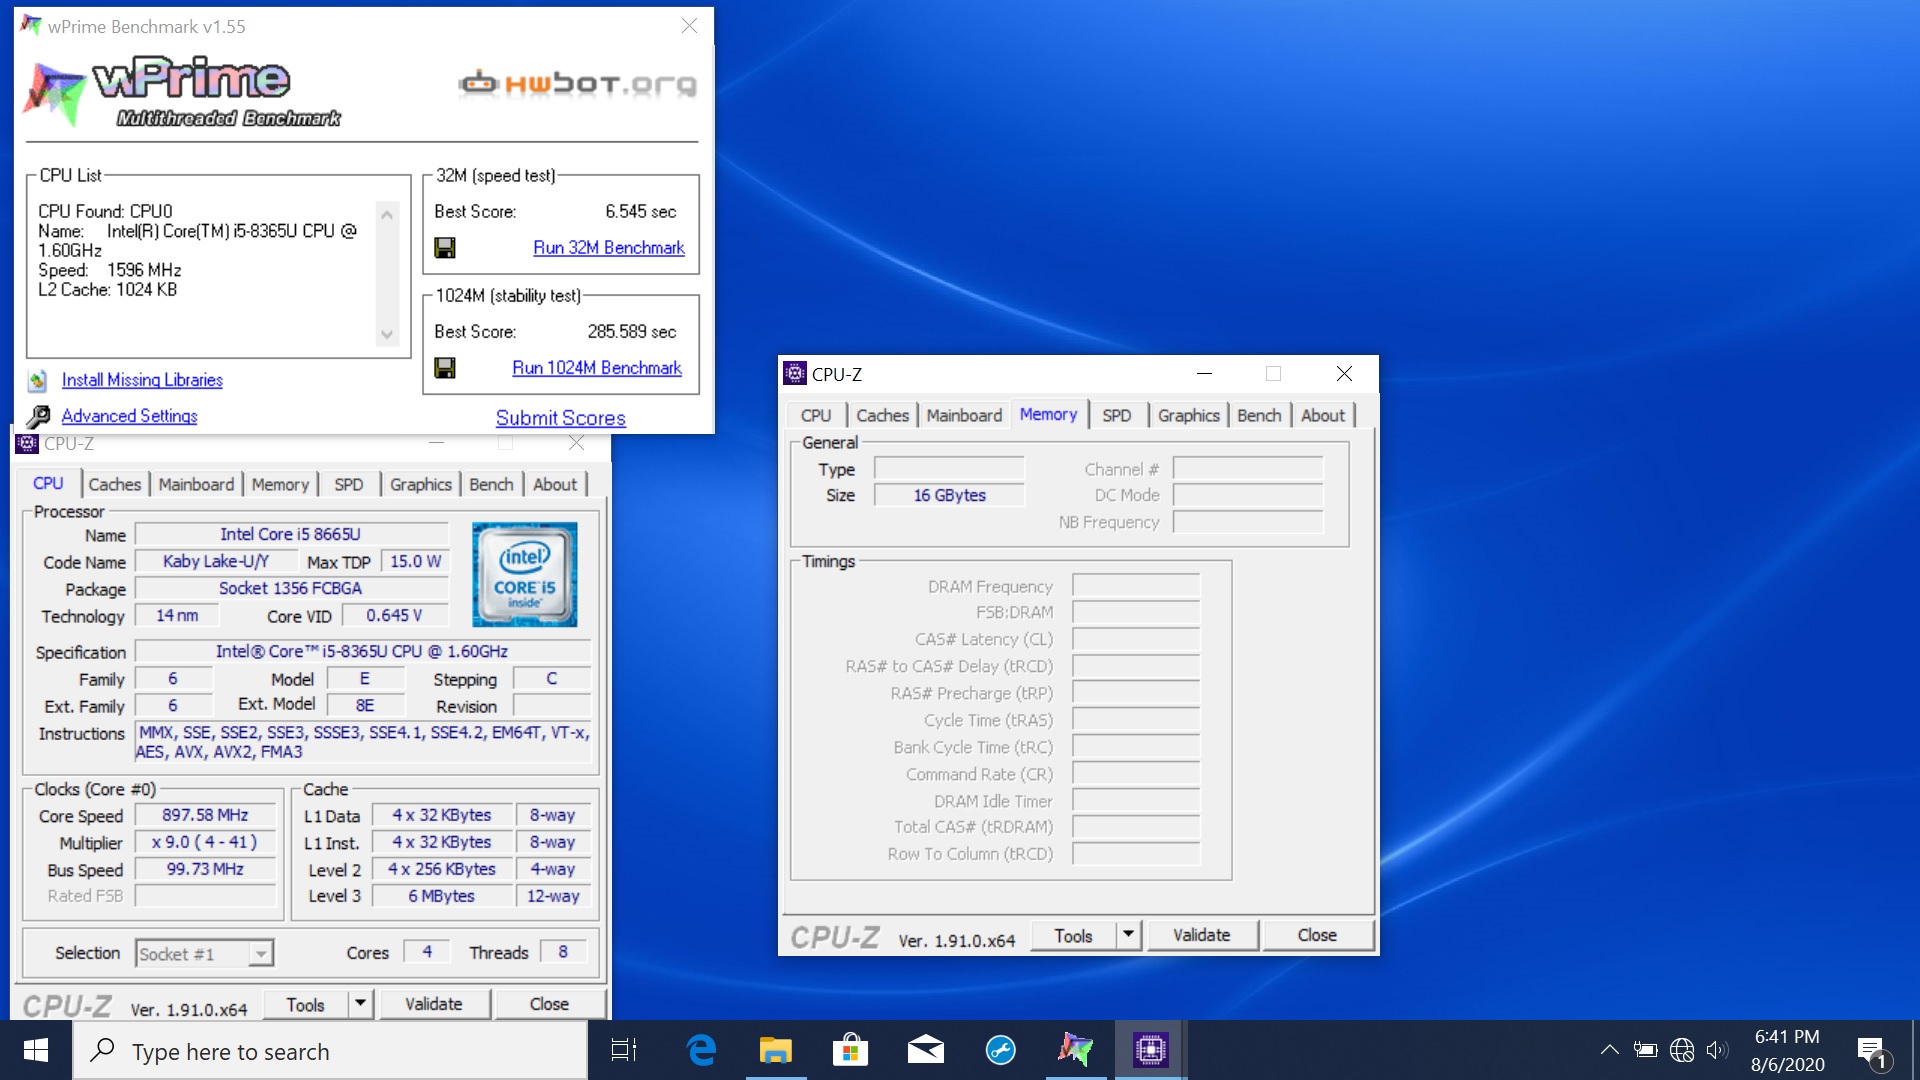This screenshot has height=1080, width=1920.
Task: Switch to wPrime on the taskbar
Action: pyautogui.click(x=1076, y=1050)
